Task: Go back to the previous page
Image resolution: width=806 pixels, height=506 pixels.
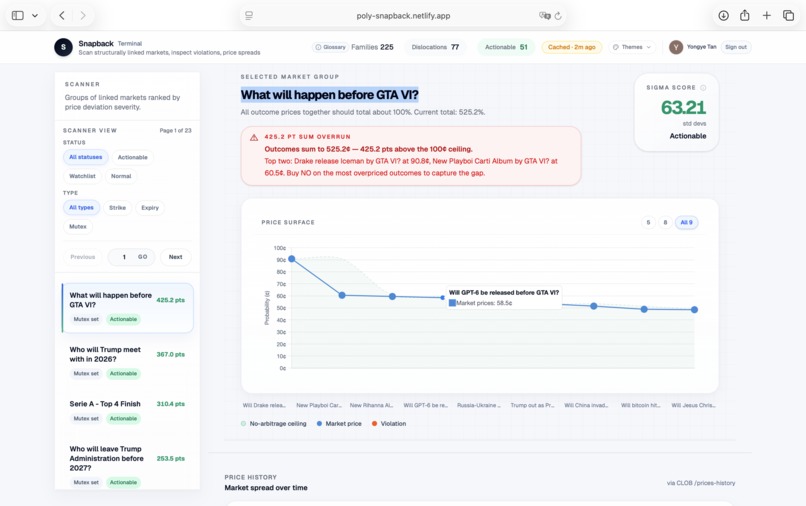Action: coord(62,15)
